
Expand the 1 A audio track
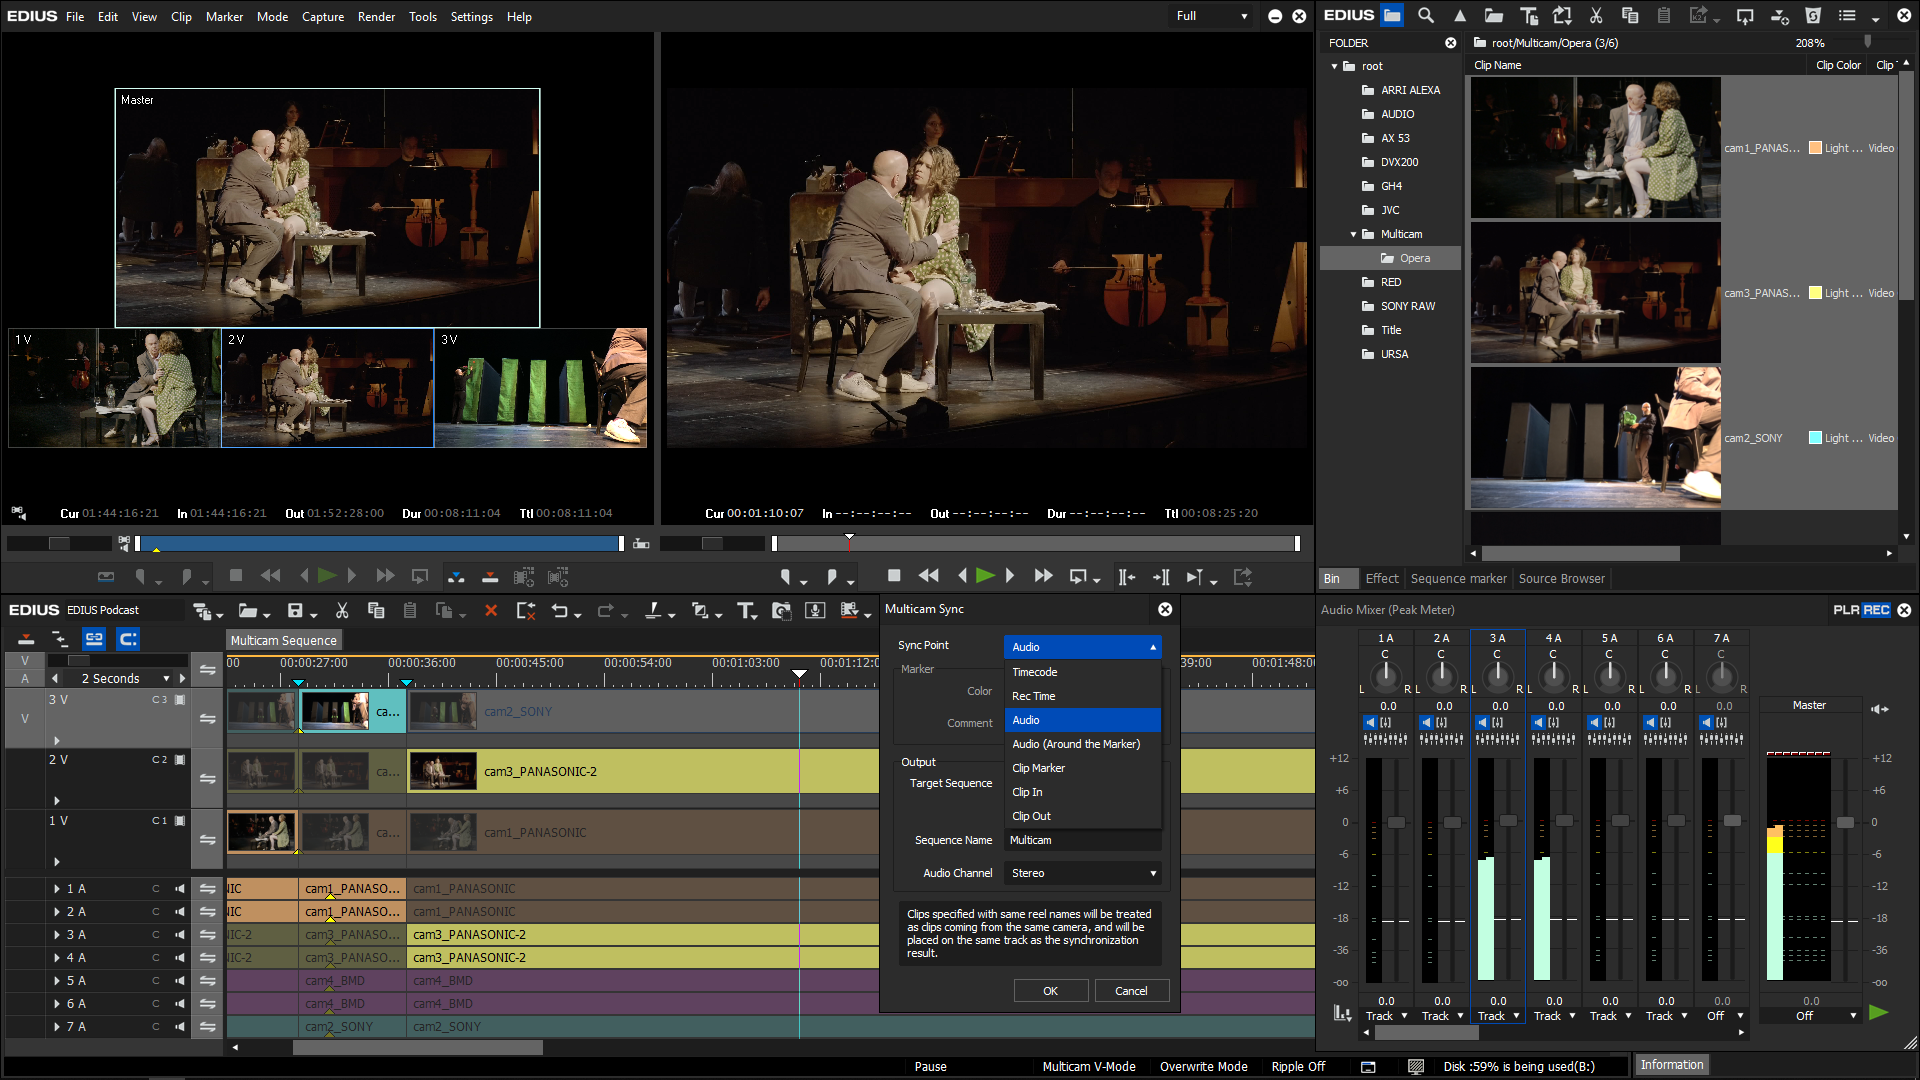(x=57, y=889)
